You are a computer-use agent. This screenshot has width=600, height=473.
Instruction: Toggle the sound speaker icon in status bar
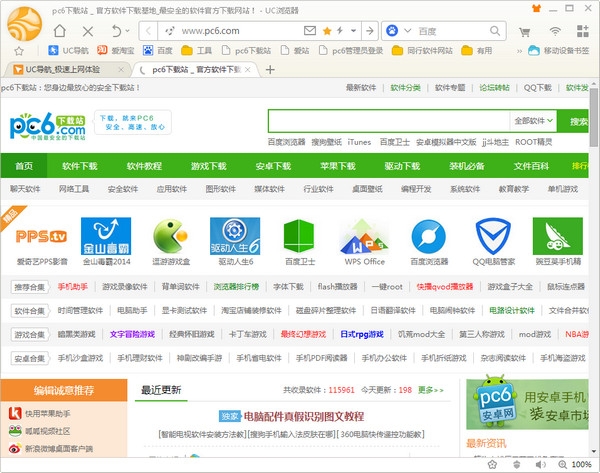tap(540, 465)
